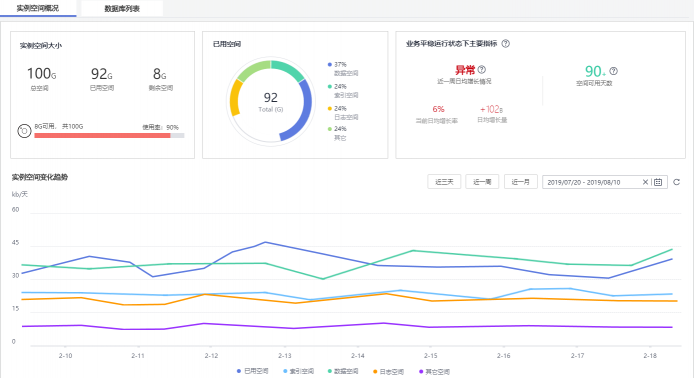The height and width of the screenshot is (378, 694).
Task: Click 37% 数据空间 donut legend entry
Action: (343, 69)
